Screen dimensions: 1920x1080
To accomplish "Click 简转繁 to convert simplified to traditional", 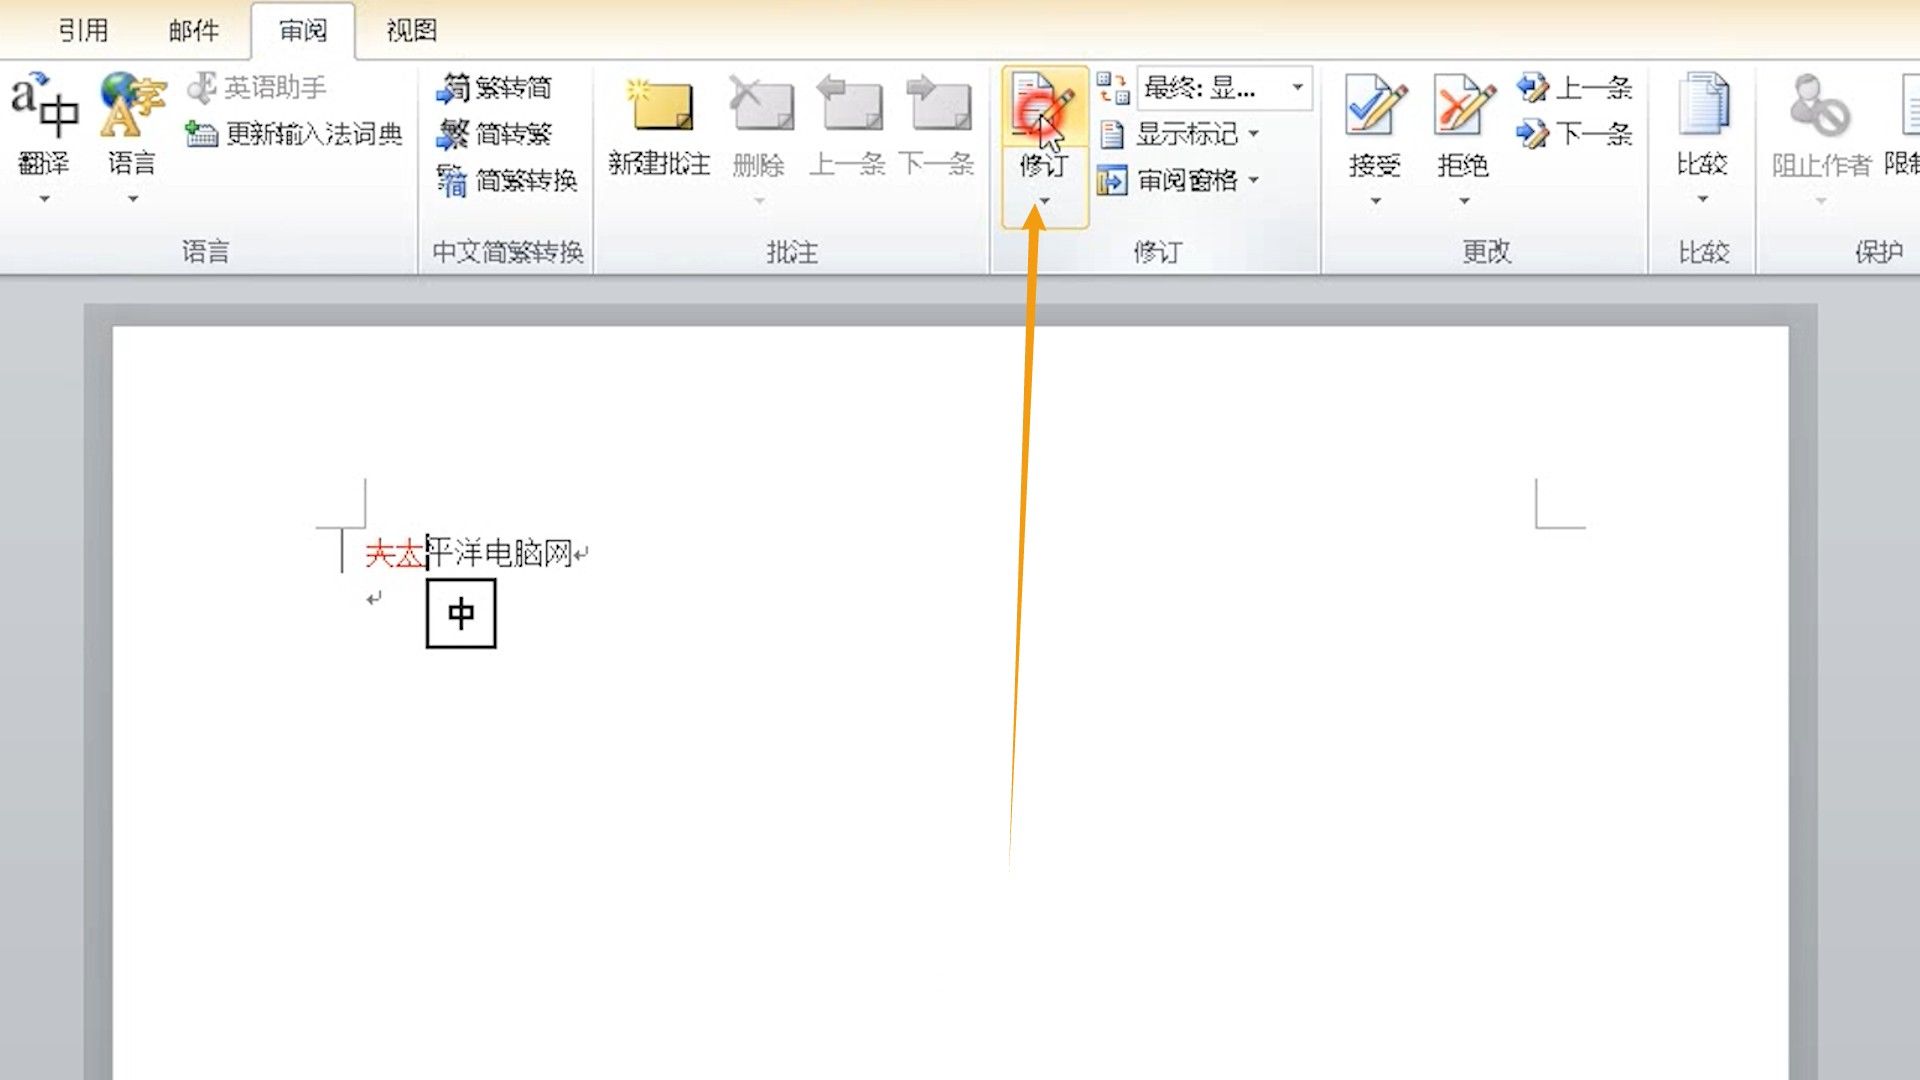I will click(510, 133).
